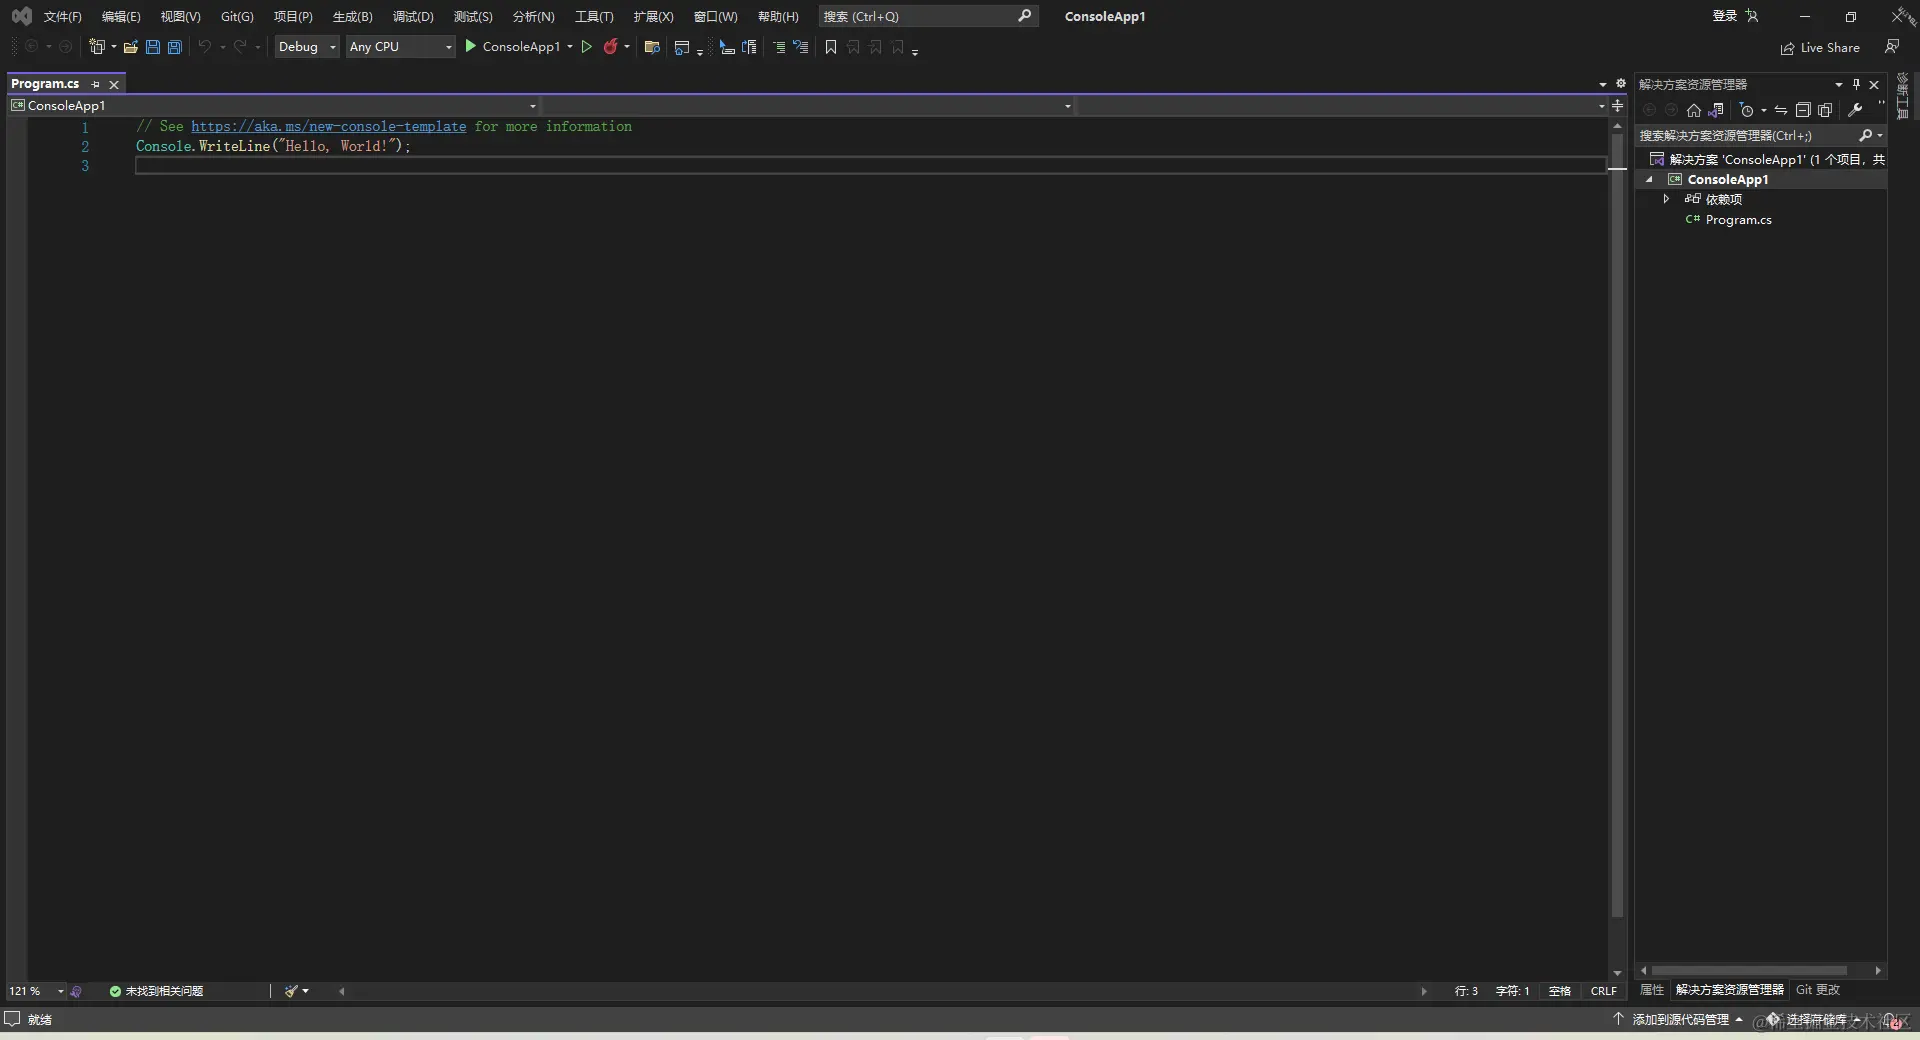Click the Live Share button
This screenshot has width=1920, height=1040.
tap(1821, 48)
